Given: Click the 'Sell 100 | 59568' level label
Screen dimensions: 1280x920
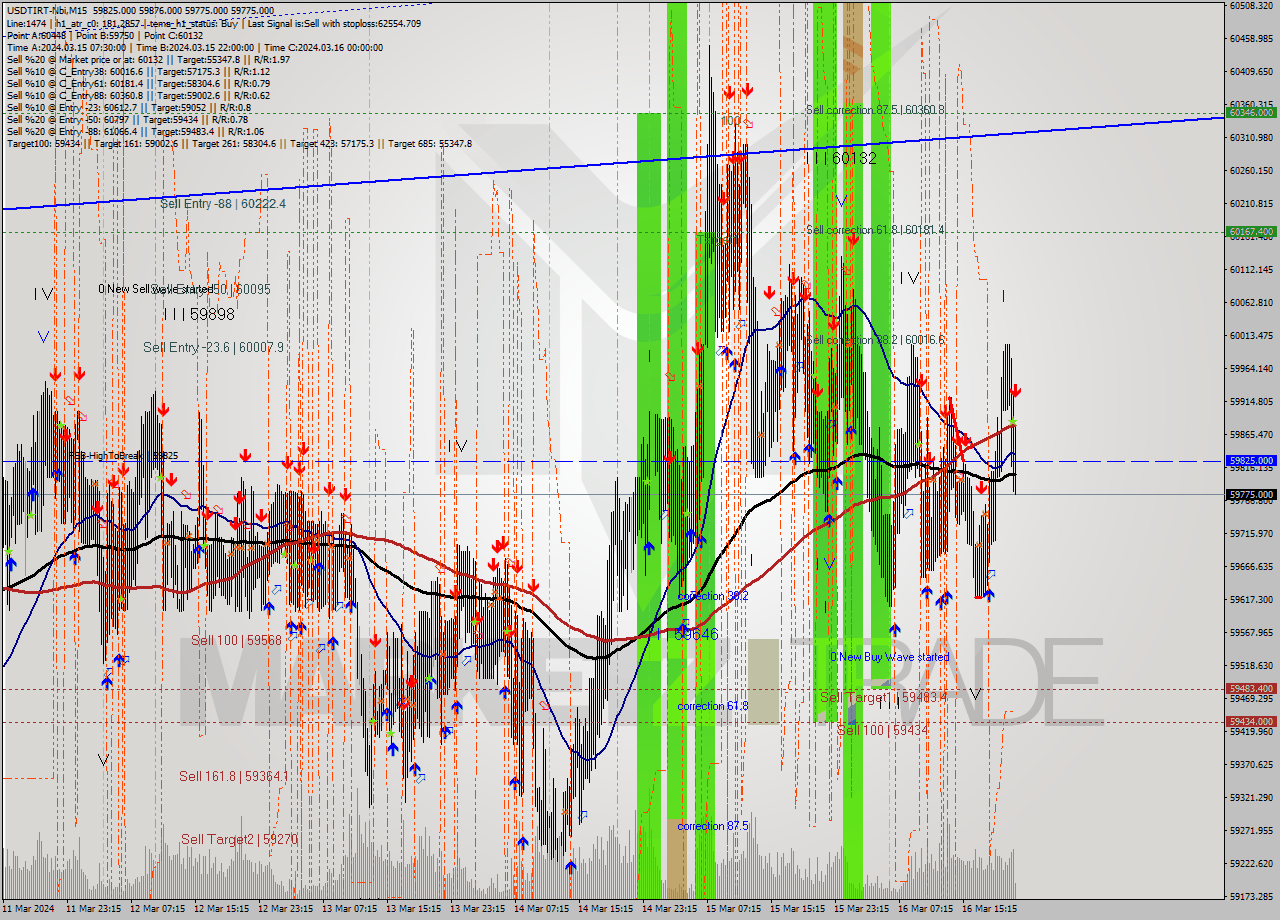Looking at the screenshot, I should click(x=237, y=640).
